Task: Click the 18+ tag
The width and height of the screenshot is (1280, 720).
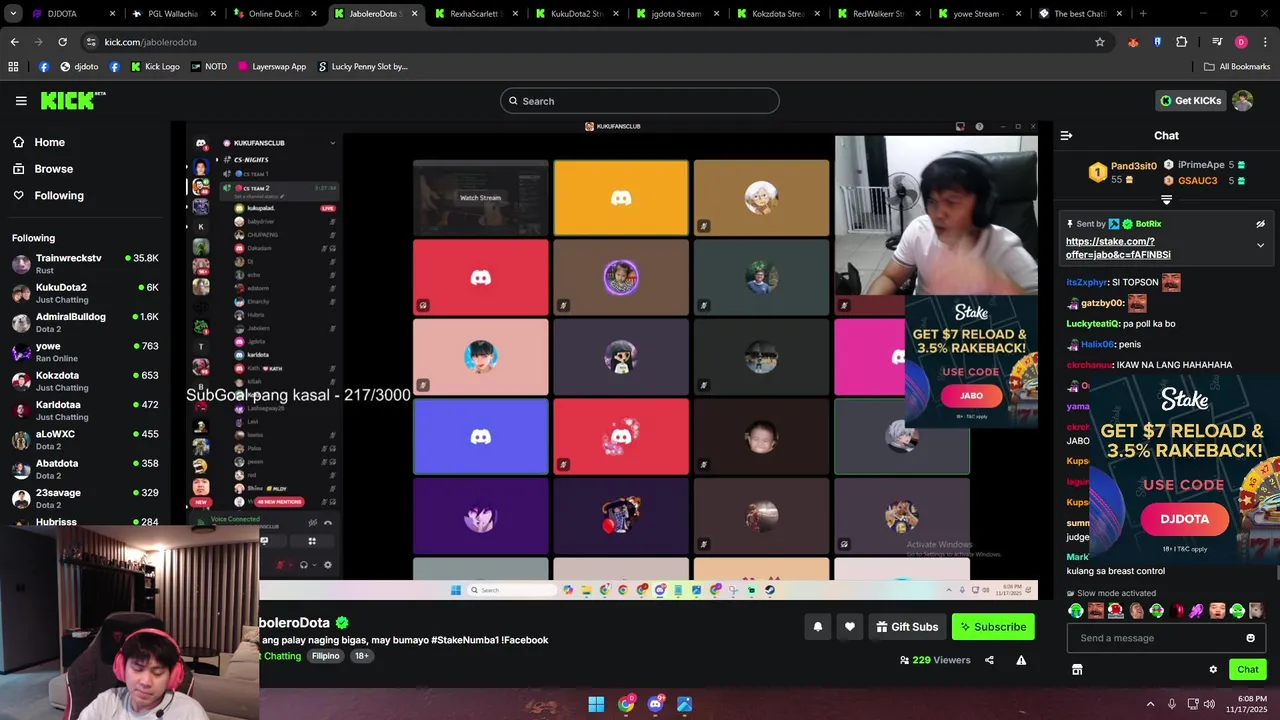Action: pyautogui.click(x=361, y=656)
